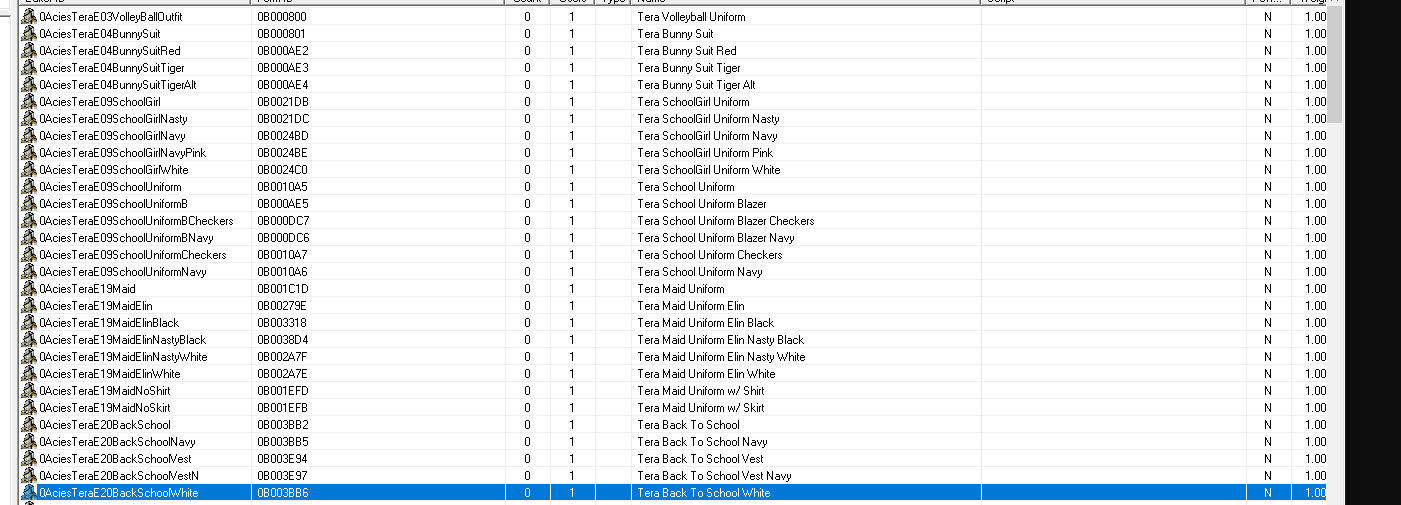Click the armor icon beside 0AciesTeraE09SchoolGirlNavy
Screen dimensions: 1401x505
(x=28, y=136)
